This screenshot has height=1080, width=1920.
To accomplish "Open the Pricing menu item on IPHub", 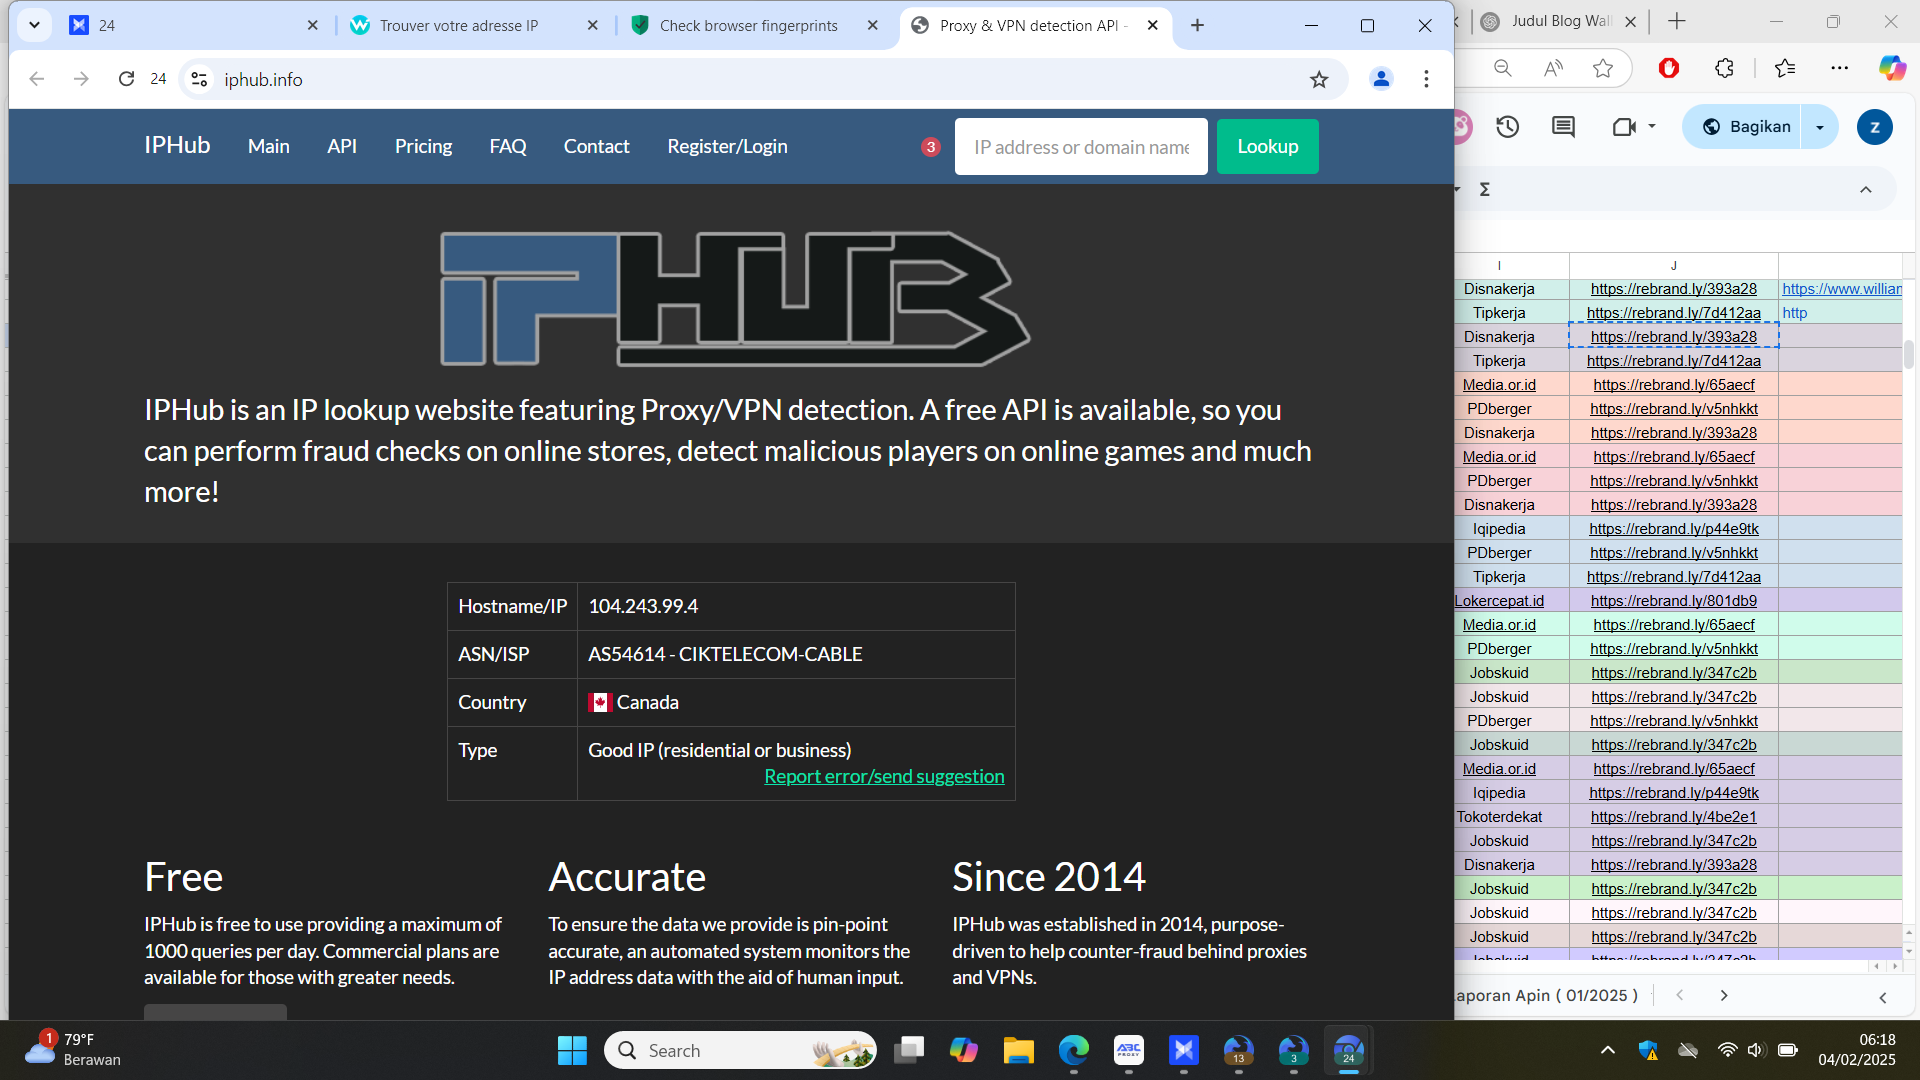I will pyautogui.click(x=423, y=146).
